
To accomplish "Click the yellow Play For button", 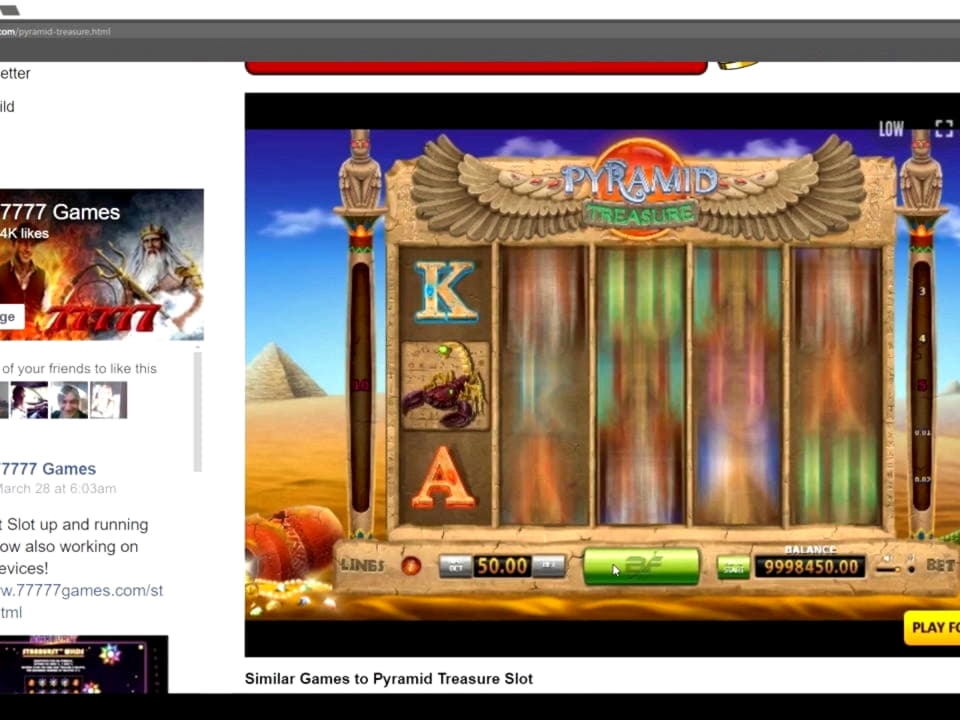I will coord(932,628).
